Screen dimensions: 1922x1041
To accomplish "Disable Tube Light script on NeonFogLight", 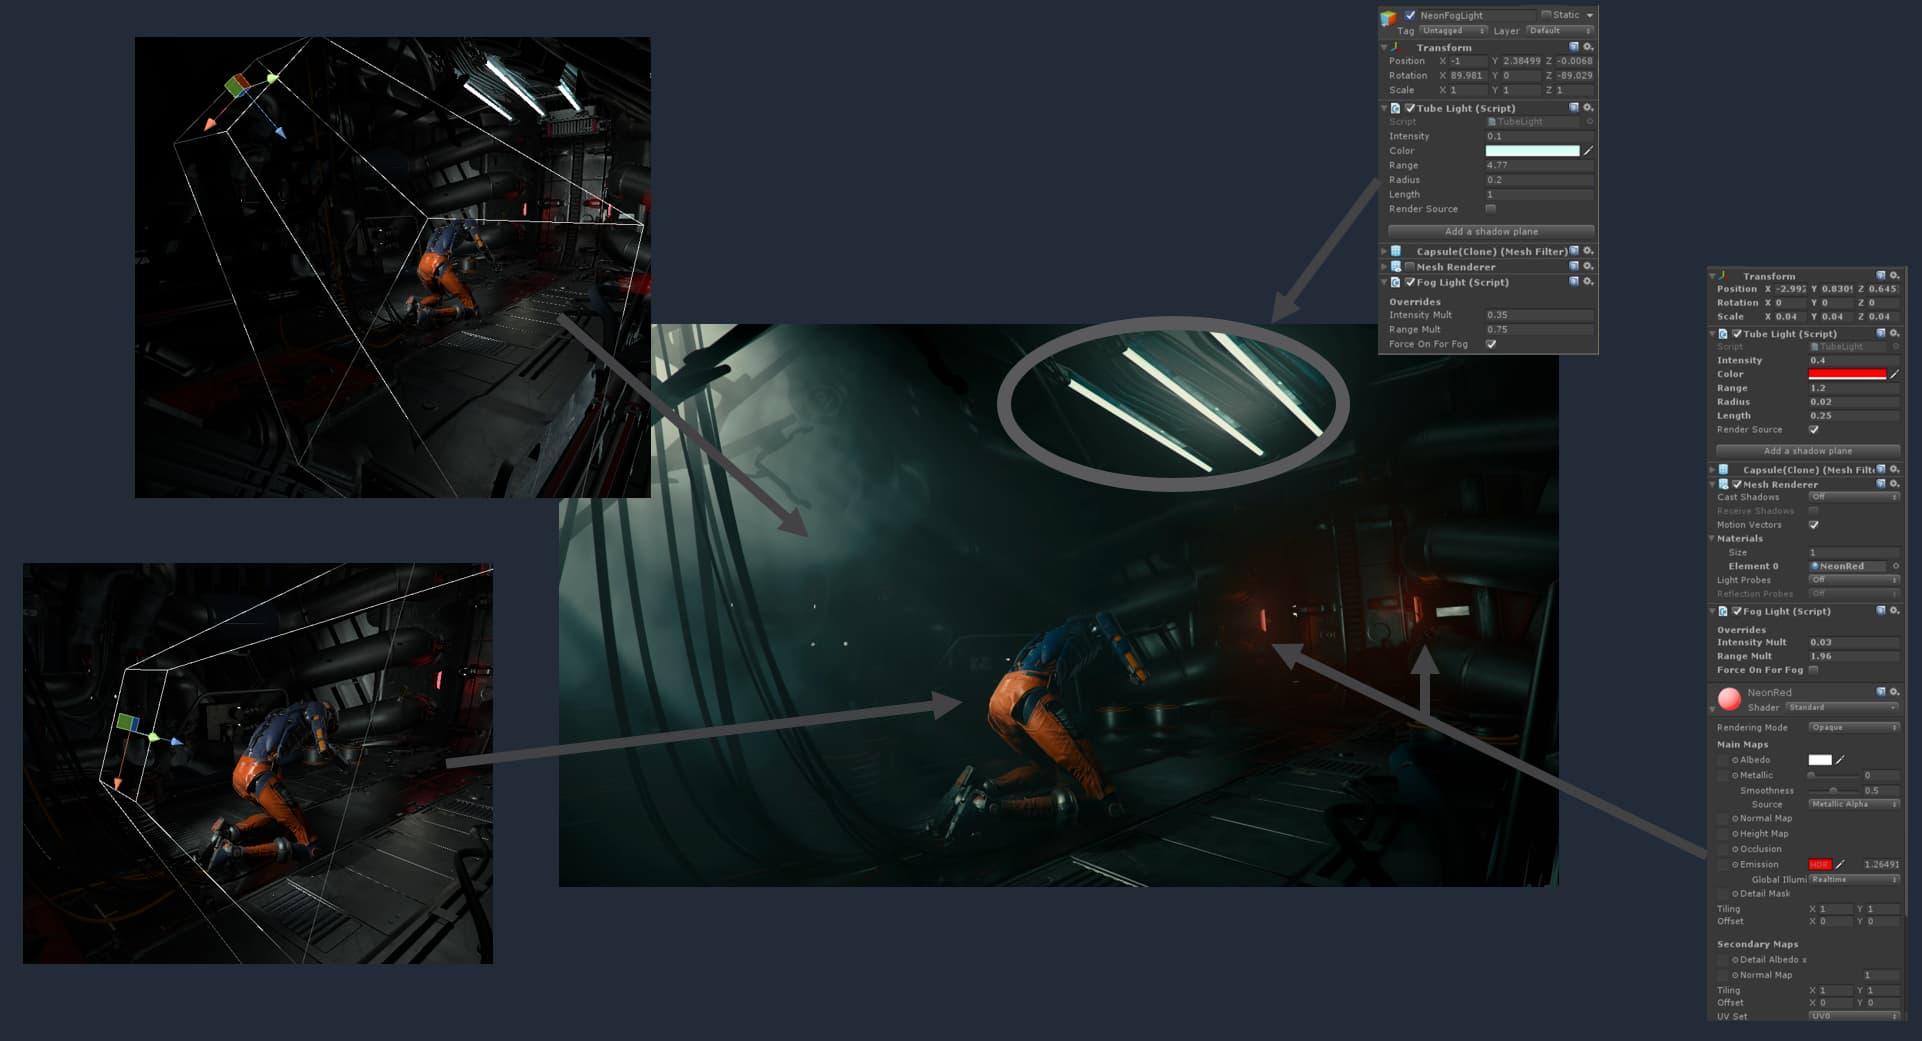I will (1410, 108).
